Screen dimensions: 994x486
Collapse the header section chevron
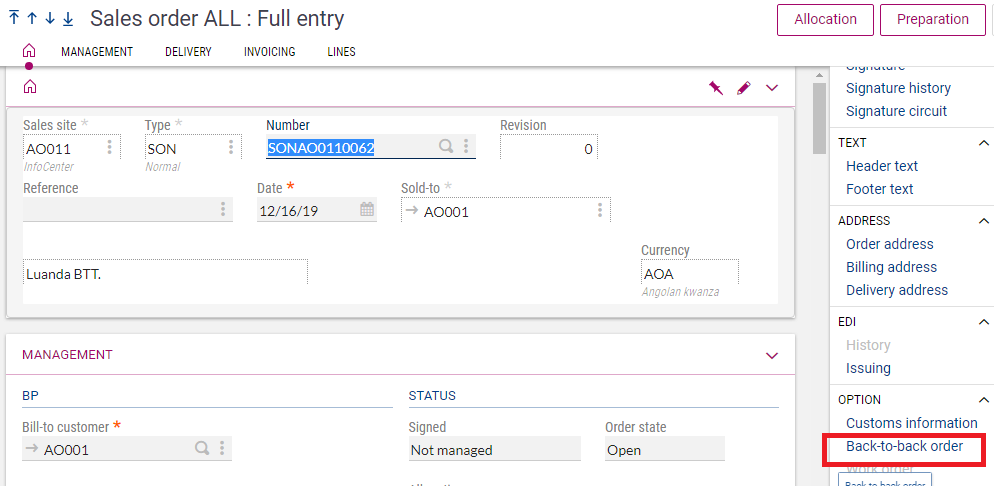click(771, 88)
